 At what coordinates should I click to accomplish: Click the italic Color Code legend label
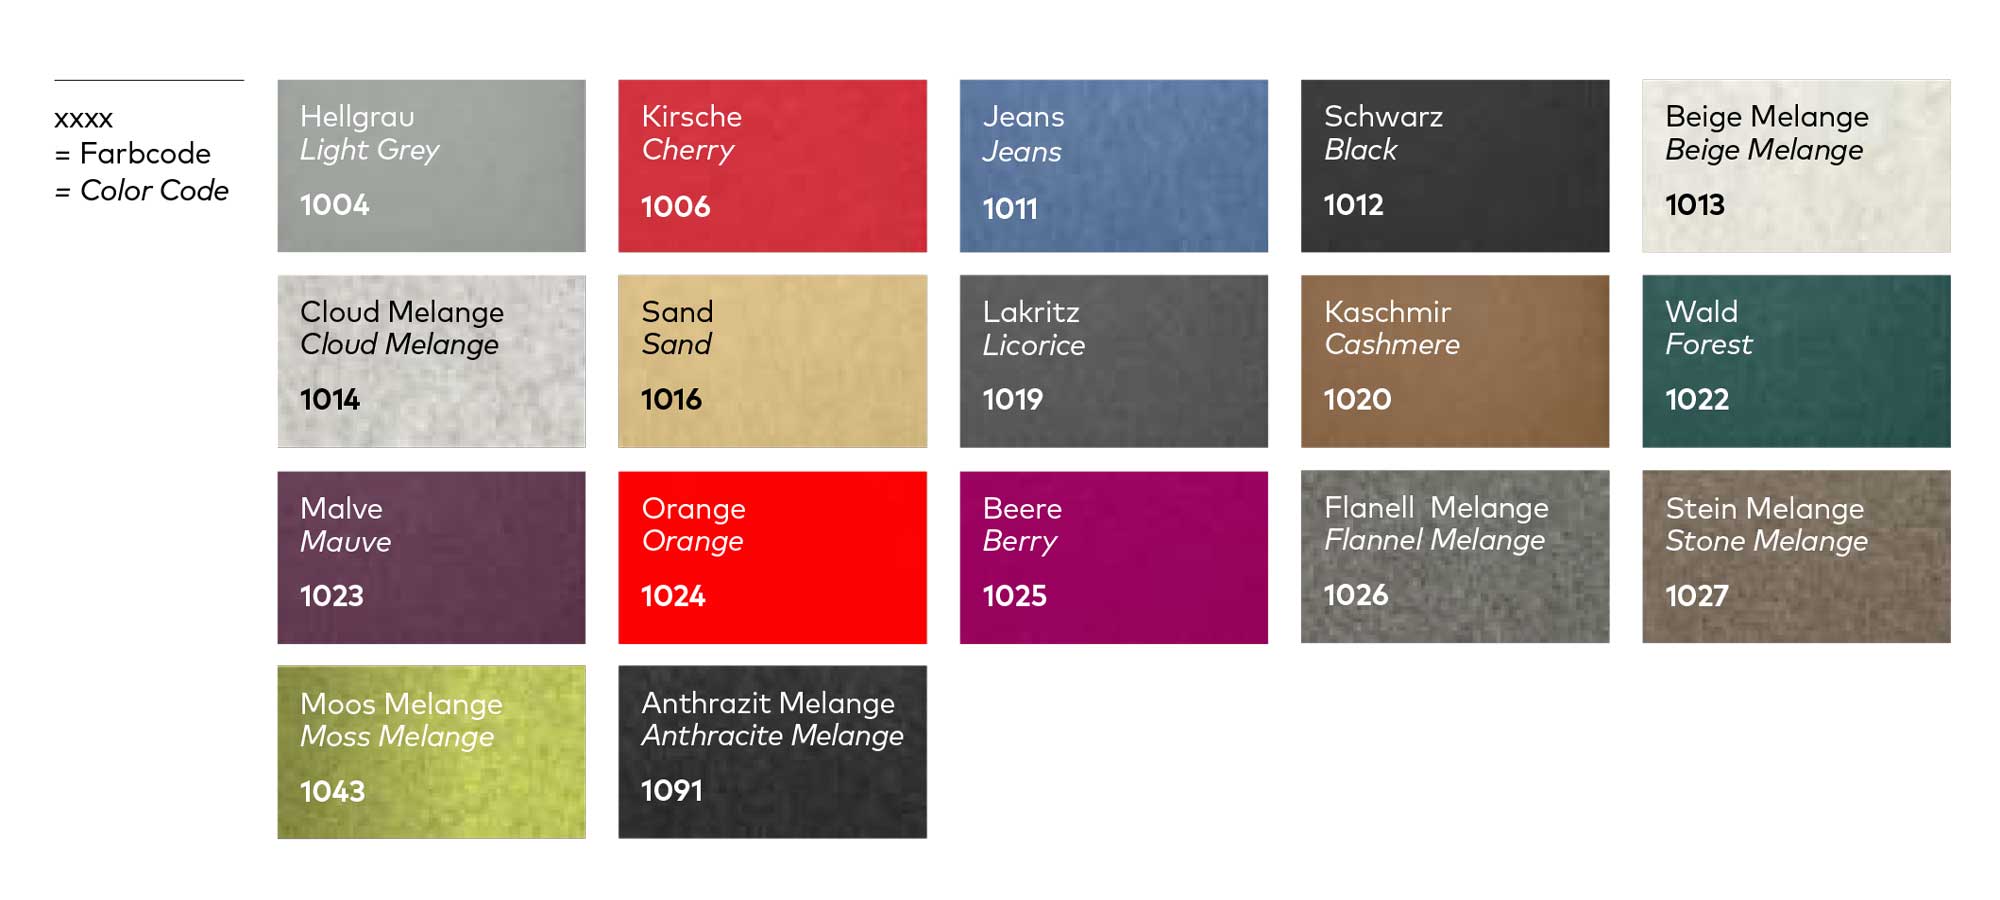153,191
